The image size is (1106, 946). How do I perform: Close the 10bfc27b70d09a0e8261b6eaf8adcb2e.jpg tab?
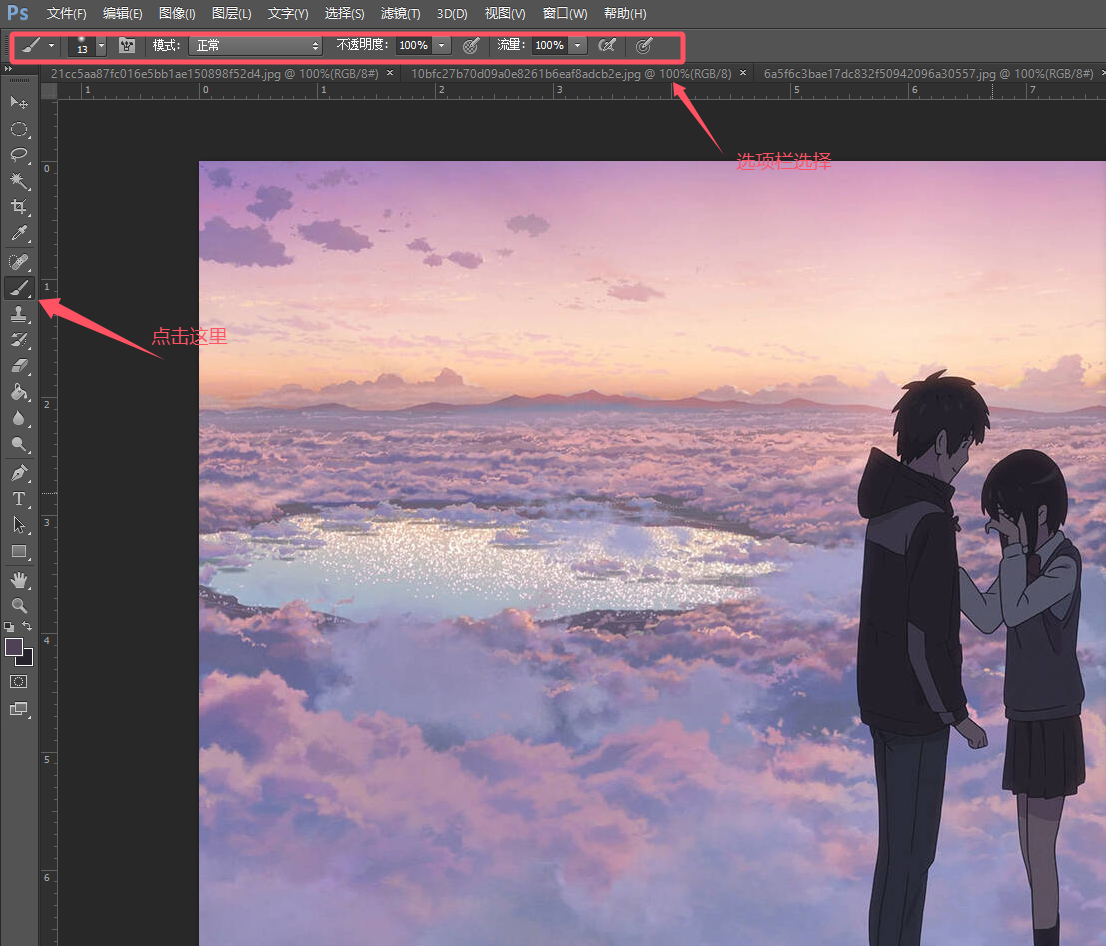pyautogui.click(x=743, y=73)
